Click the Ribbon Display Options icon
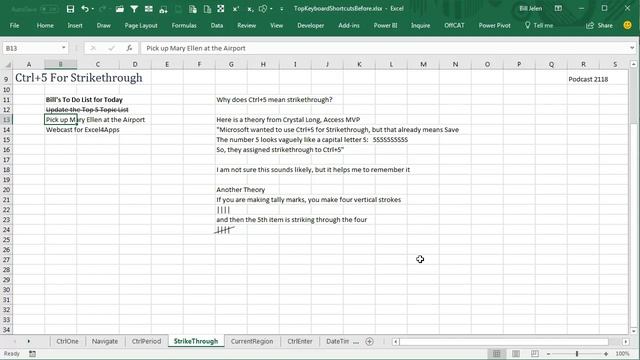The width and height of the screenshot is (640, 360). pyautogui.click(x=558, y=9)
